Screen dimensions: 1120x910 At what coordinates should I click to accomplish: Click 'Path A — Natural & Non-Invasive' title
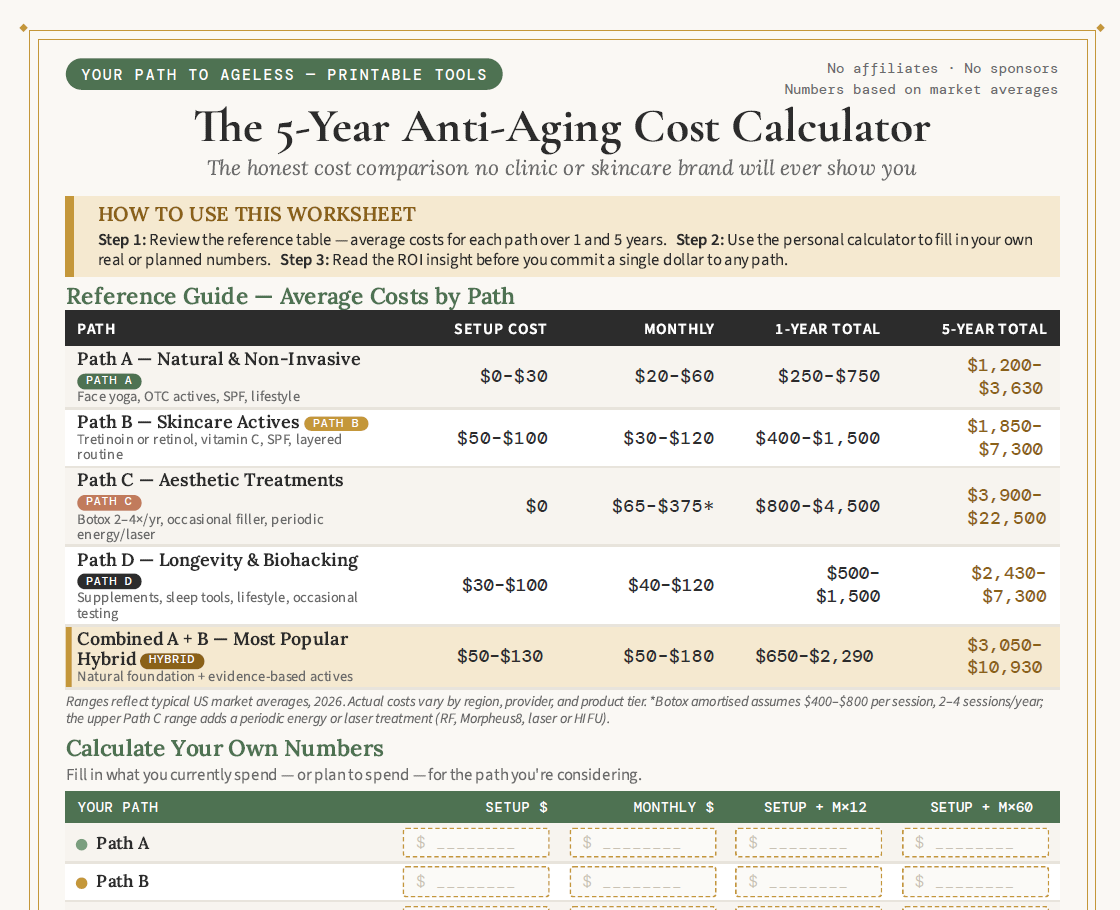pyautogui.click(x=219, y=359)
